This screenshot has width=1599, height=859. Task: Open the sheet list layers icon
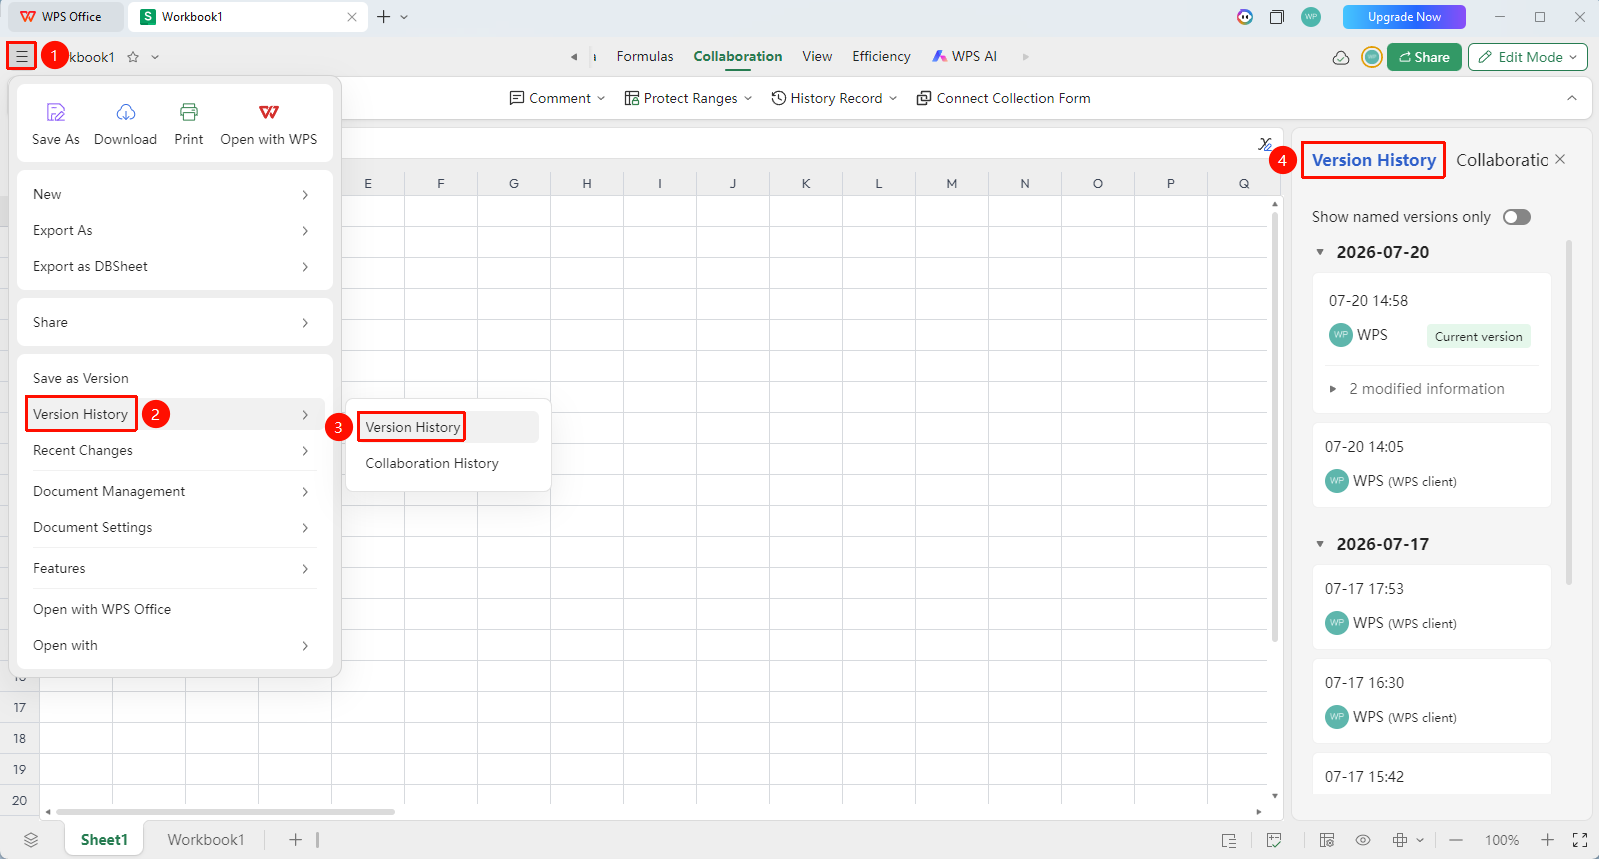pos(31,840)
